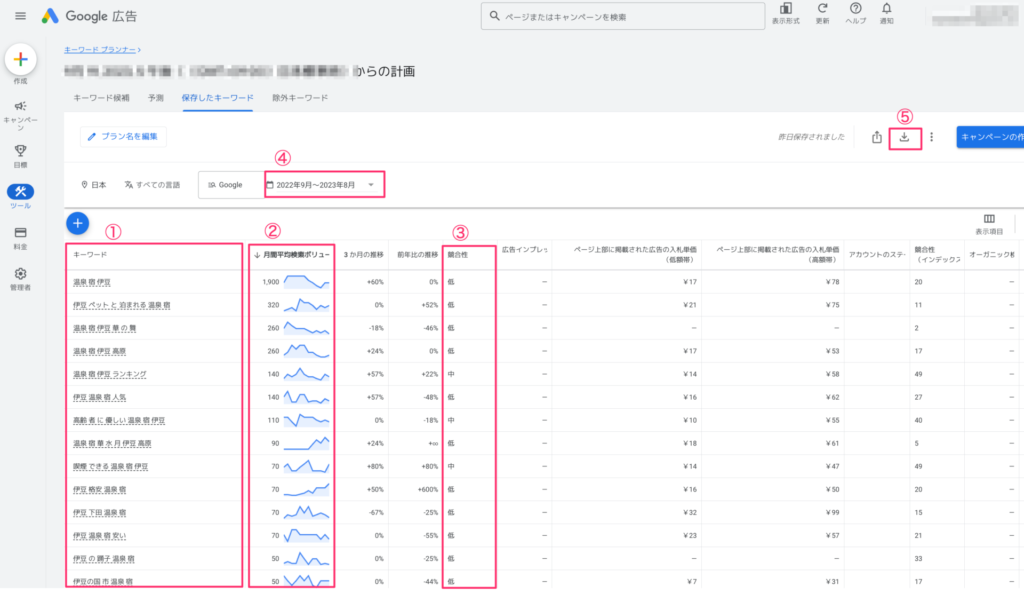This screenshot has height=602, width=1024.
Task: Click keyword 温泉 宿 伊豆 高原
Action: pos(99,351)
